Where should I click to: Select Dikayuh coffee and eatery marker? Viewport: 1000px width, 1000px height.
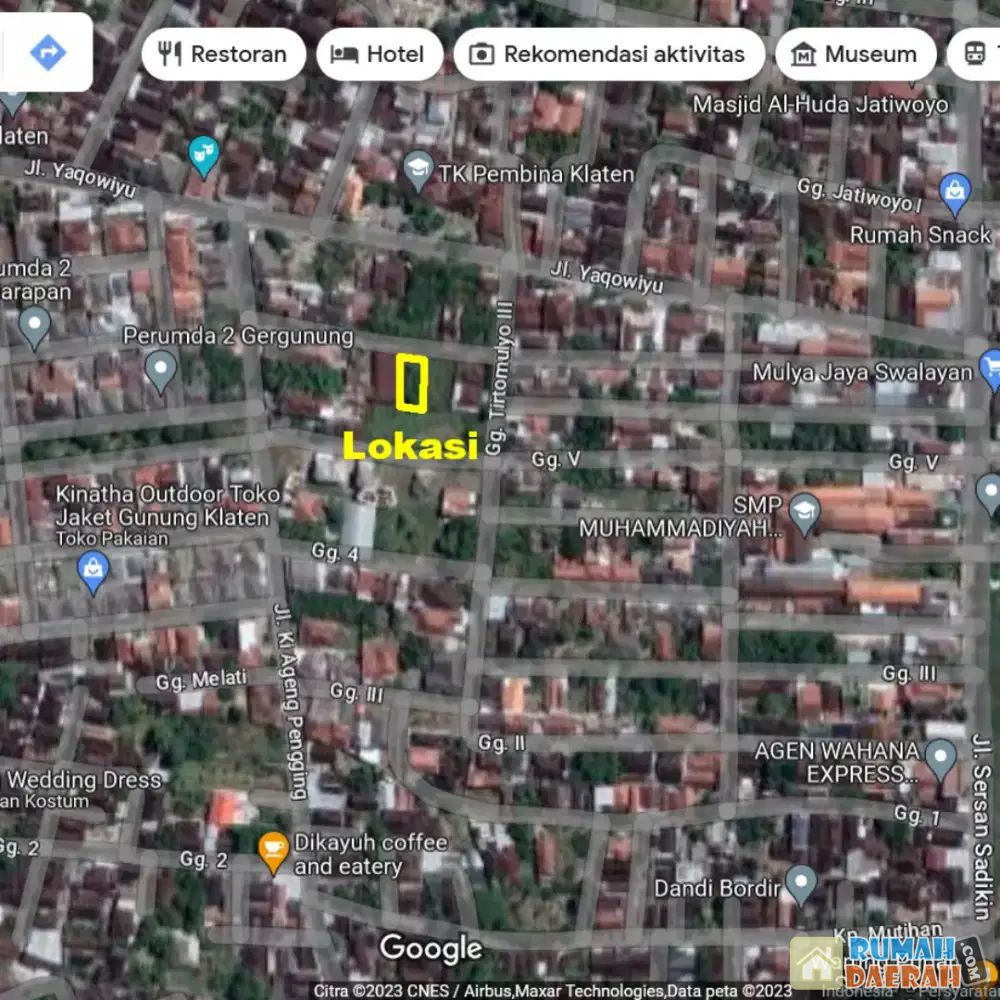(272, 852)
